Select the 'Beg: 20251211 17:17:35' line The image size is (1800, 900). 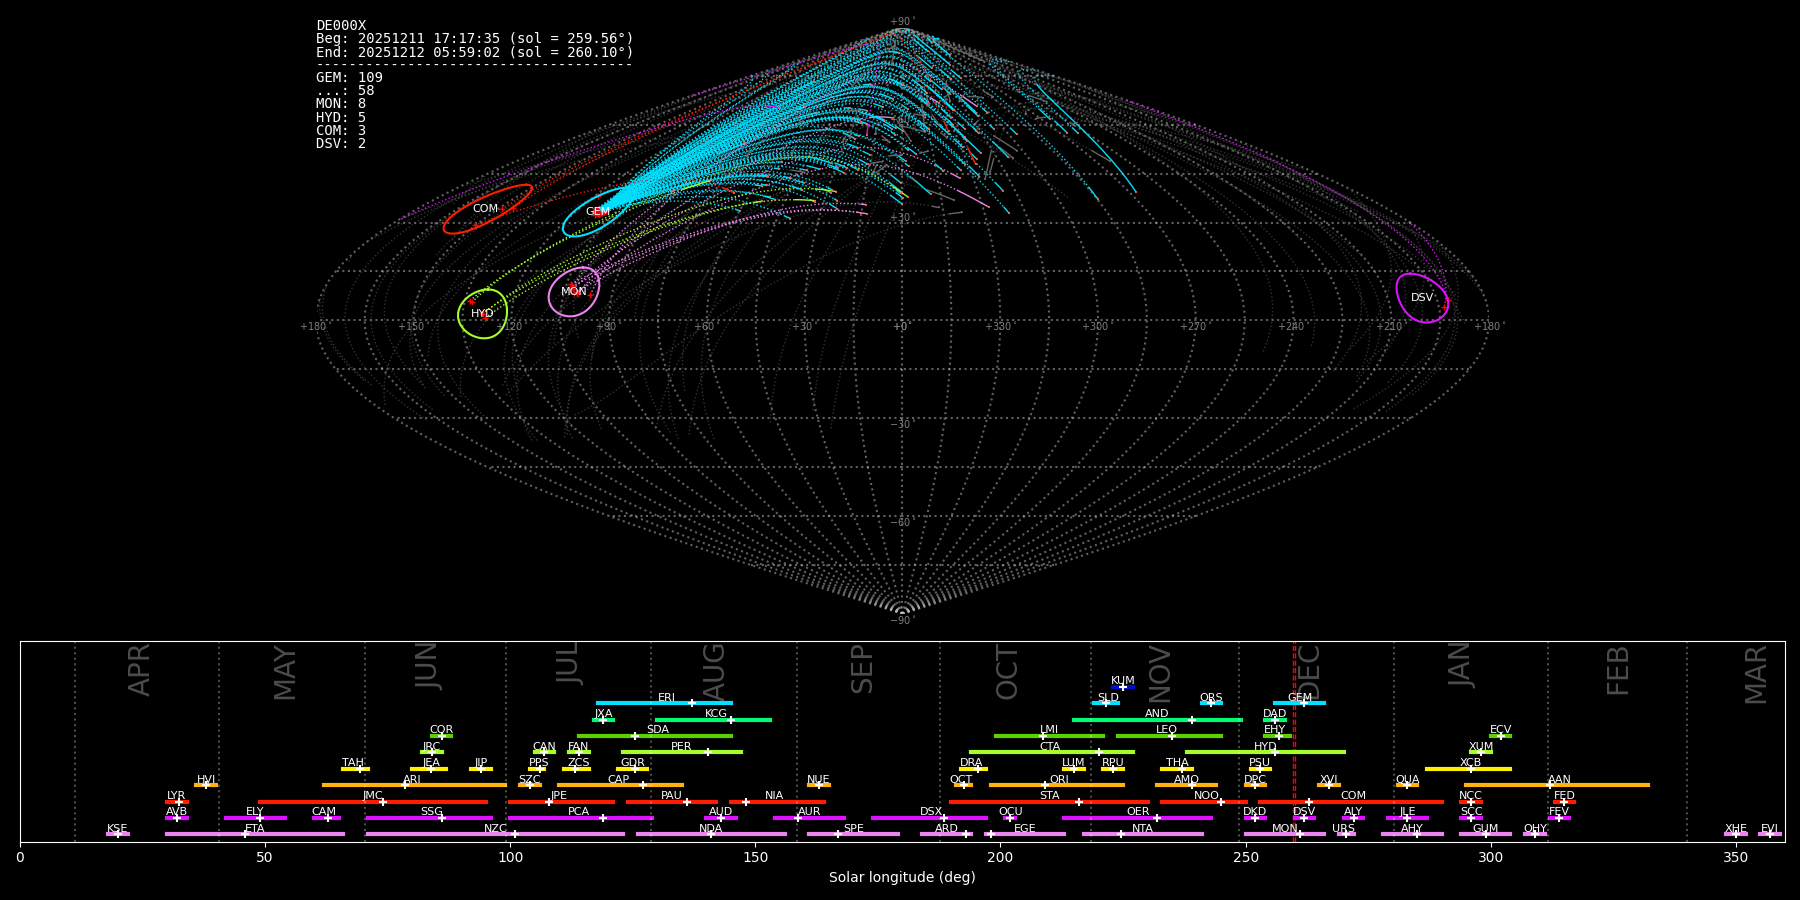(x=475, y=39)
